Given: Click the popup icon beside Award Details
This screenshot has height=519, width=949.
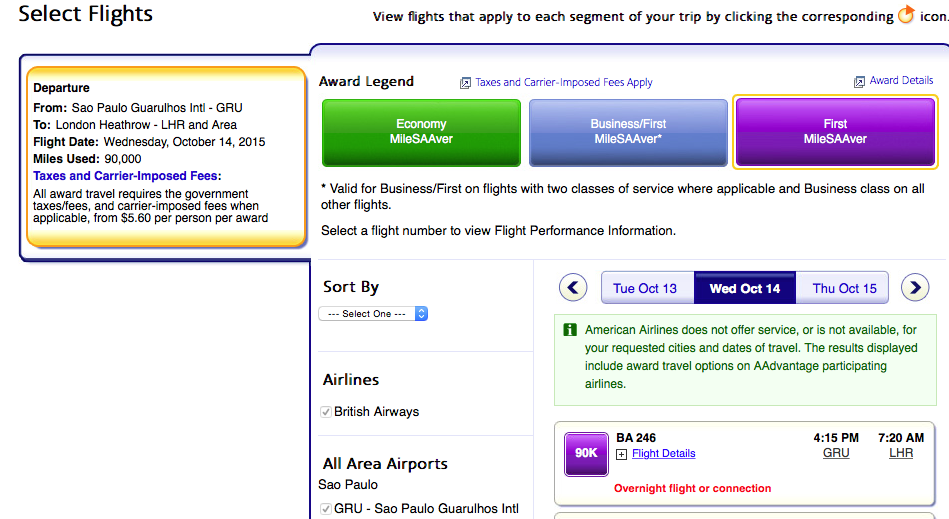Looking at the screenshot, I should click(x=859, y=81).
